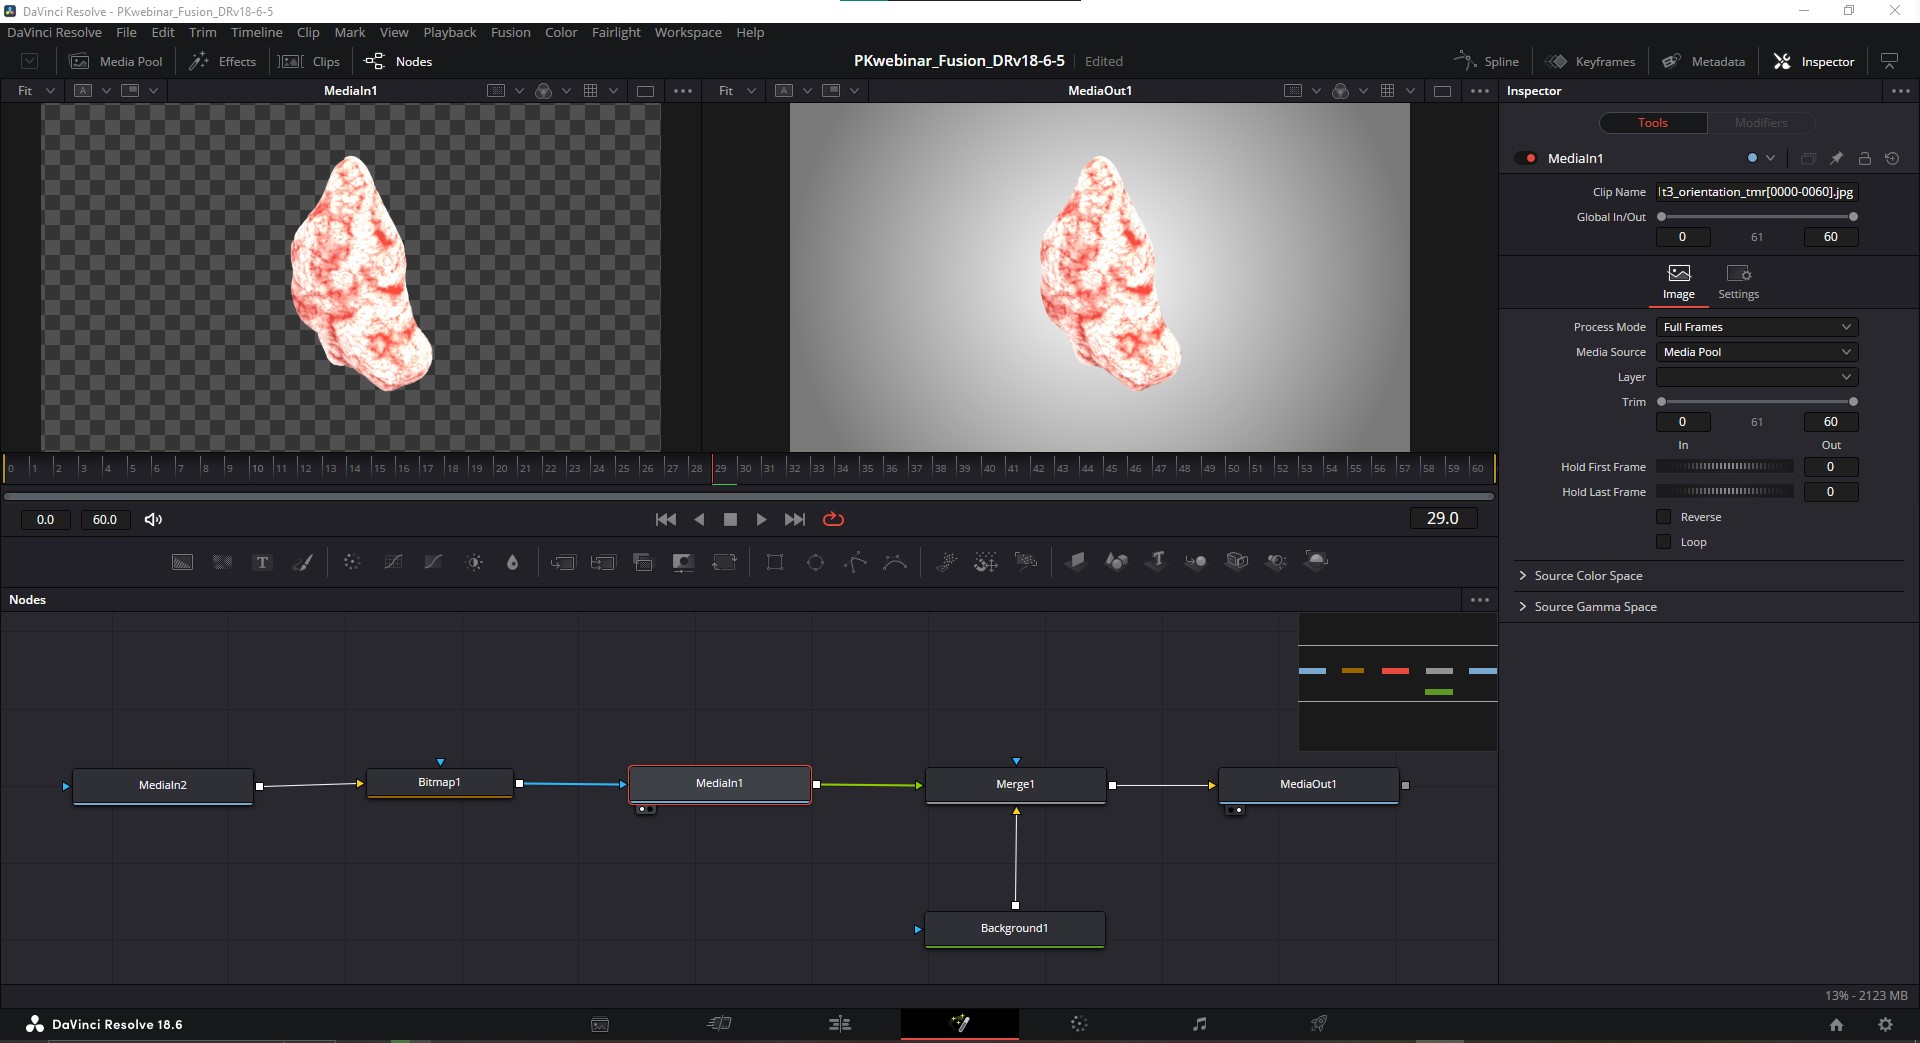Add a Color Corrector node from toolbar

(352, 562)
